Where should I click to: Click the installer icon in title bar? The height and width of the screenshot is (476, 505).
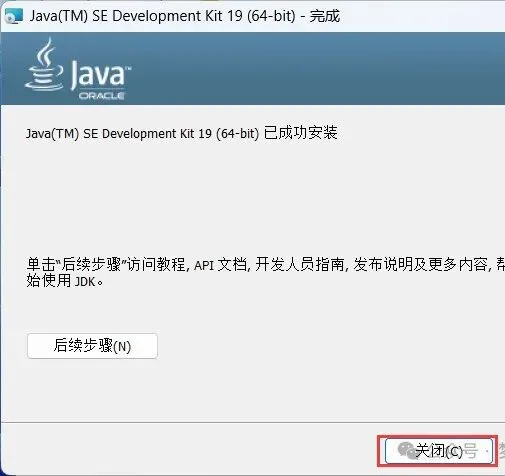pos(14,16)
